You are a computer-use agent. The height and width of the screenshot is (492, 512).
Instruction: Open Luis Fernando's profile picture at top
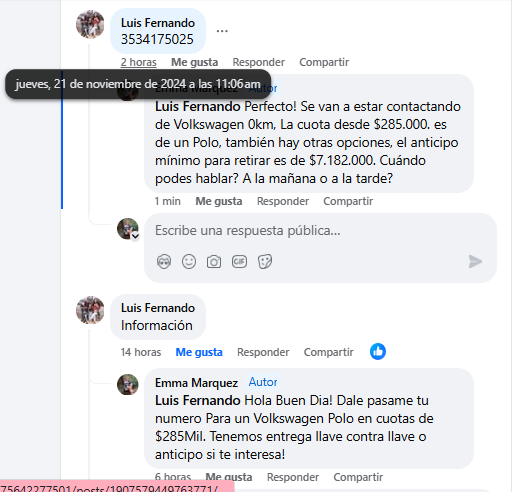tap(90, 24)
